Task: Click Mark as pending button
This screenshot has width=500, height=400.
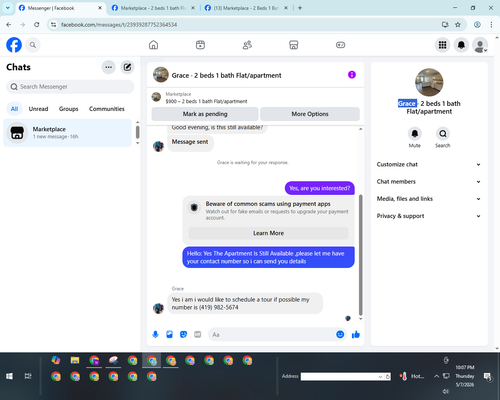Action: coord(205,114)
